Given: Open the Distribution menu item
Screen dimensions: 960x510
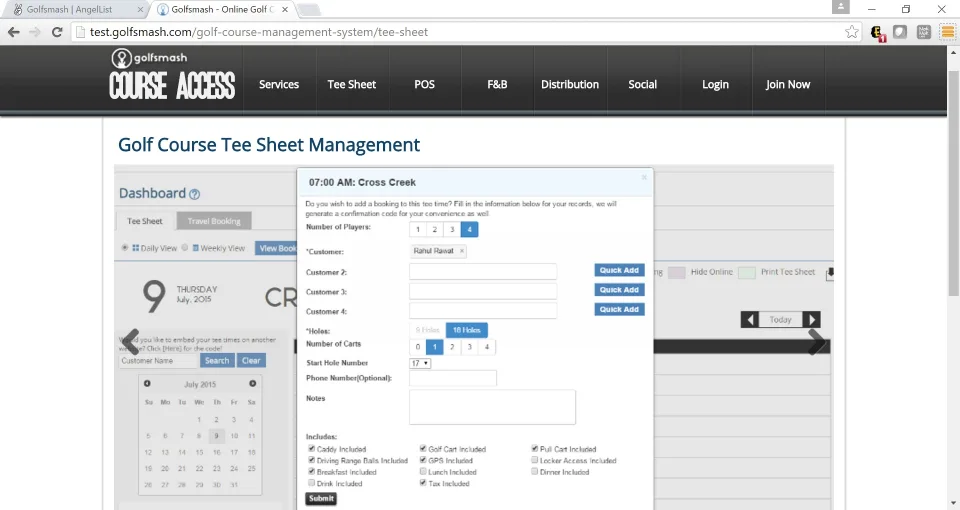Looking at the screenshot, I should point(570,84).
